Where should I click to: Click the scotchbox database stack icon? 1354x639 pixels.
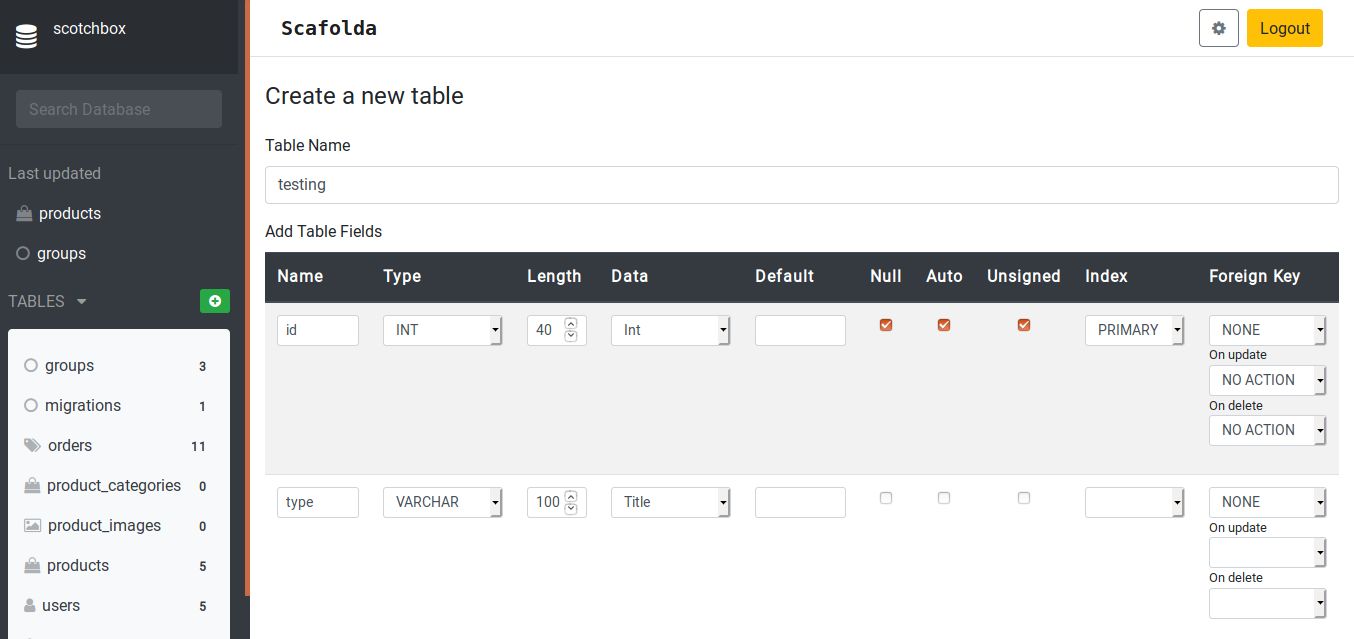(x=25, y=36)
